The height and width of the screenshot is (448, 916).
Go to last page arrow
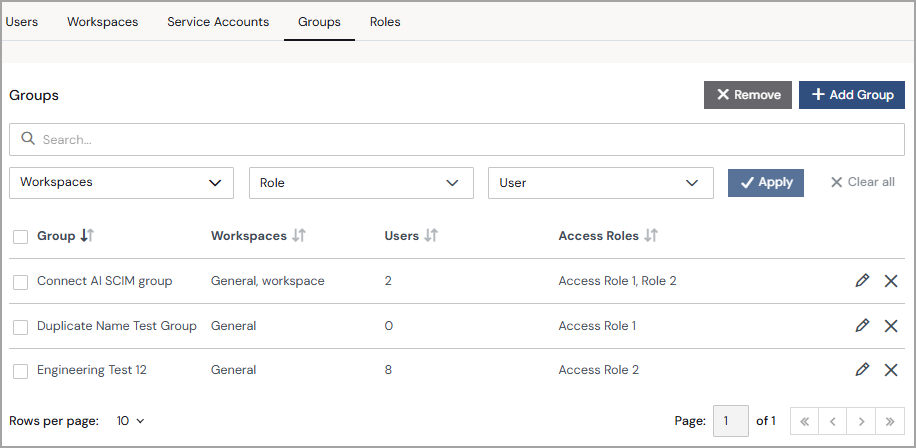pos(890,421)
